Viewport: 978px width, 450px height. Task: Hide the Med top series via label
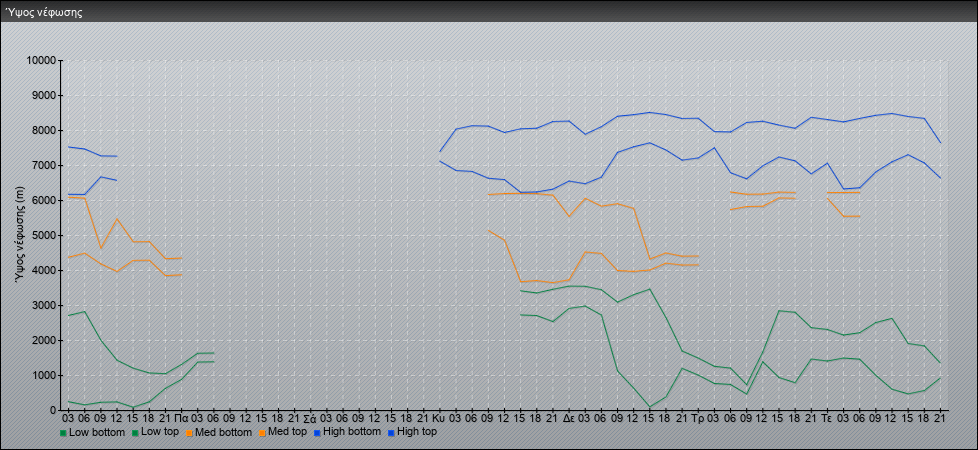(x=289, y=433)
